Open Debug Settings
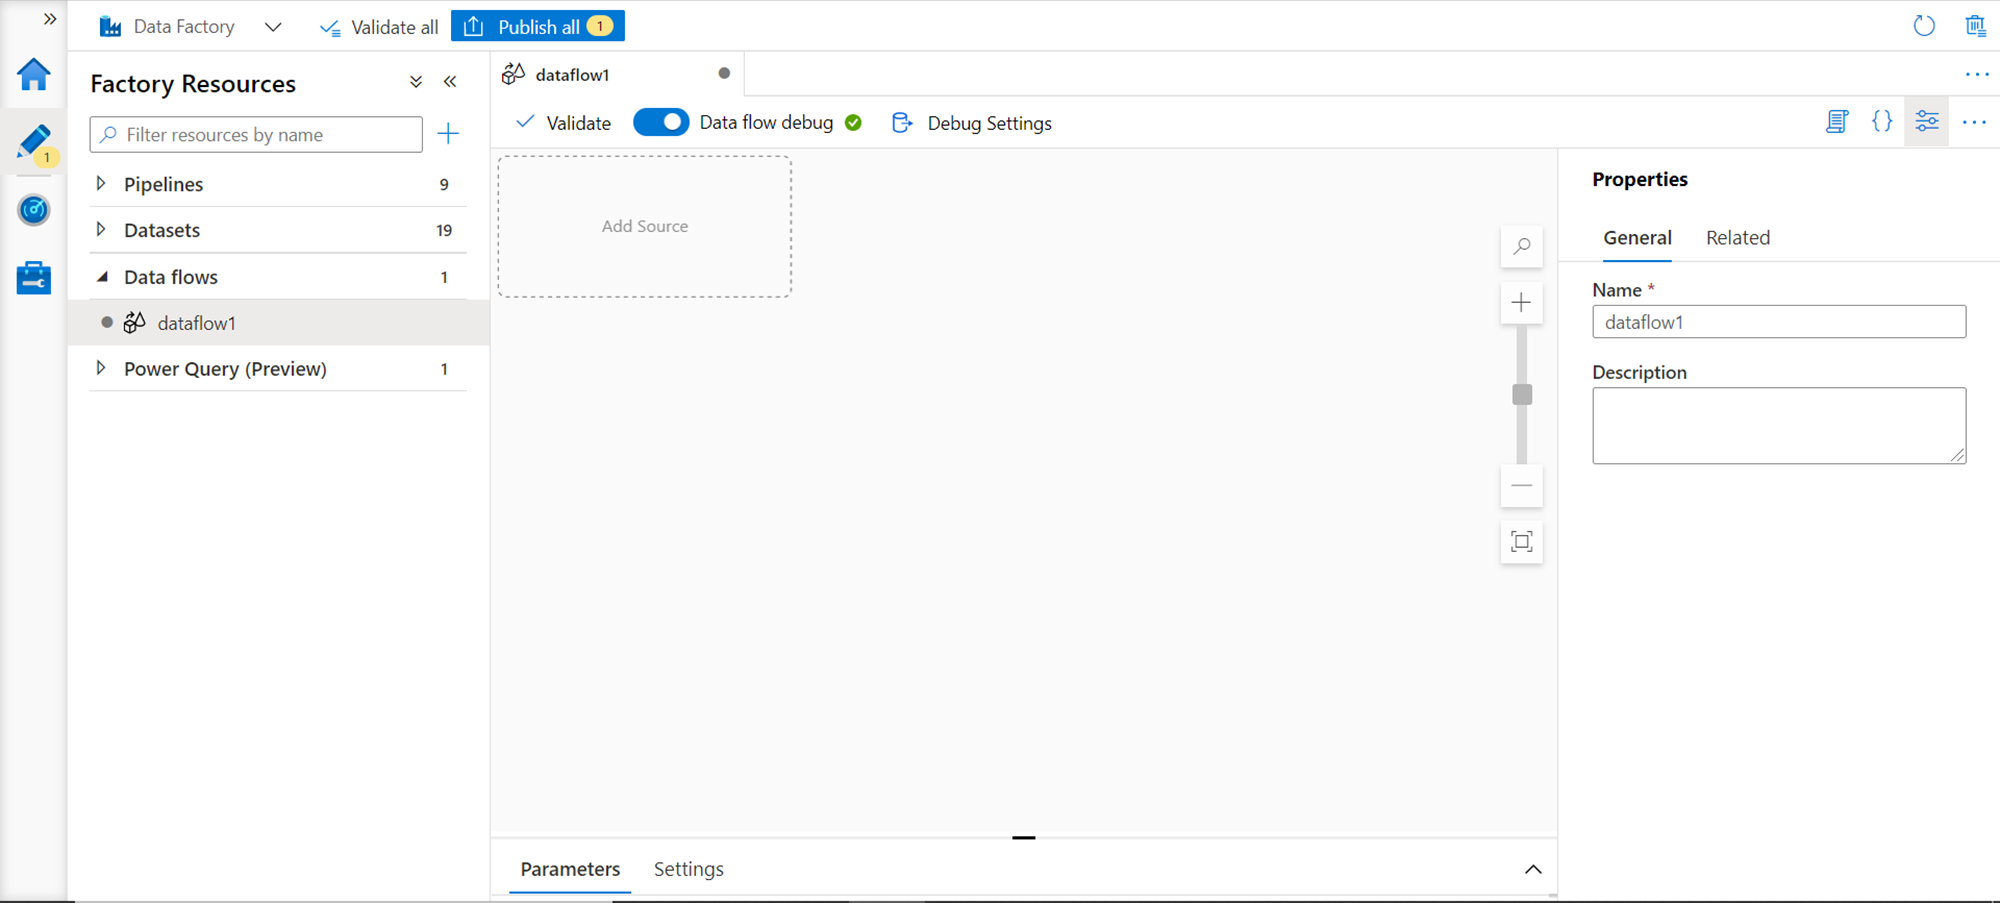Image resolution: width=2000 pixels, height=903 pixels. point(971,123)
